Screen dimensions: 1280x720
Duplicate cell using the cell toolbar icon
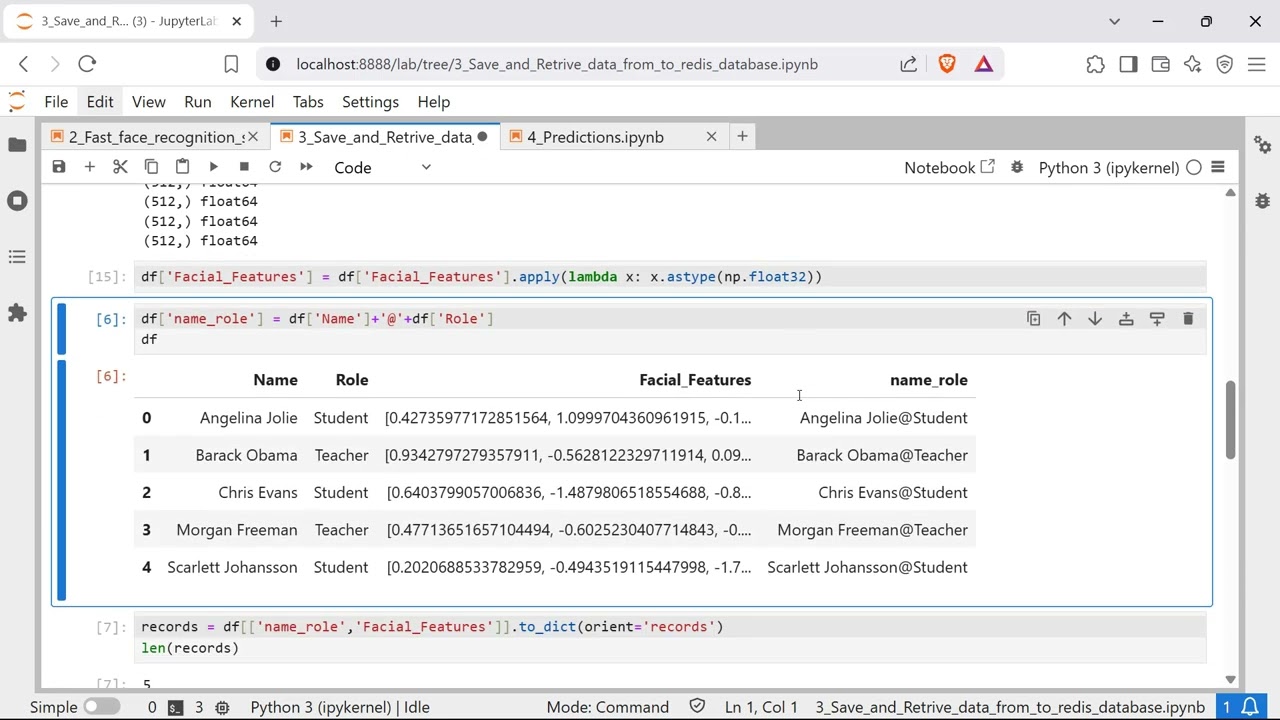[1034, 318]
